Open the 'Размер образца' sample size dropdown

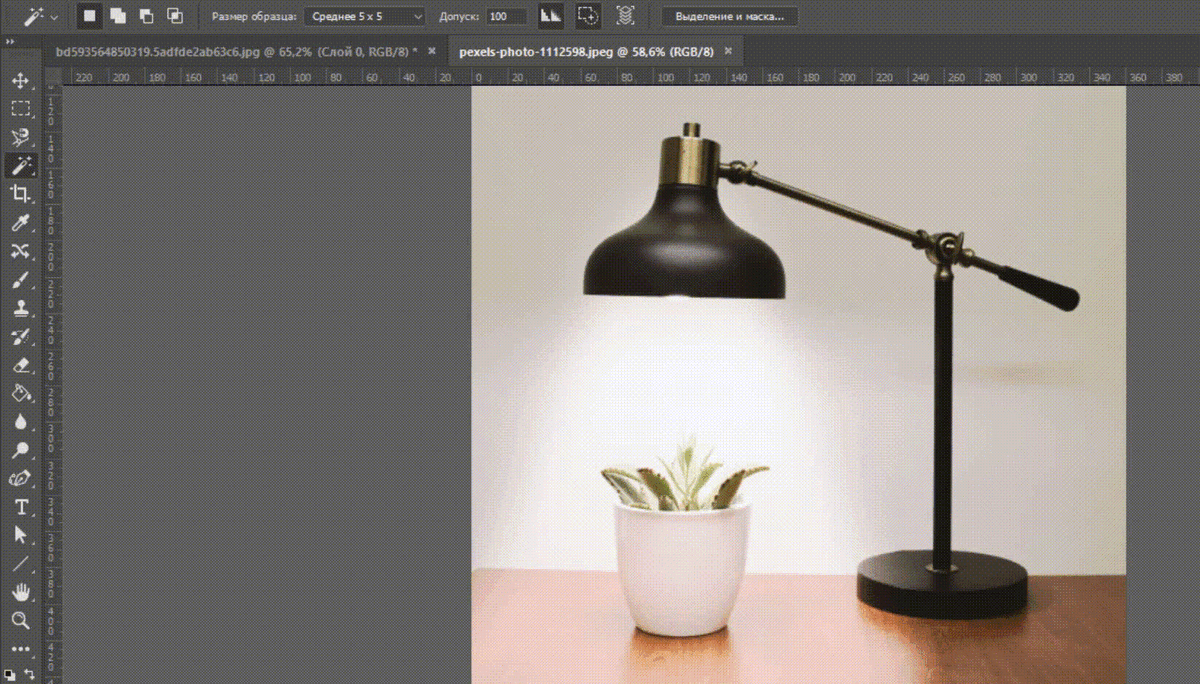364,16
